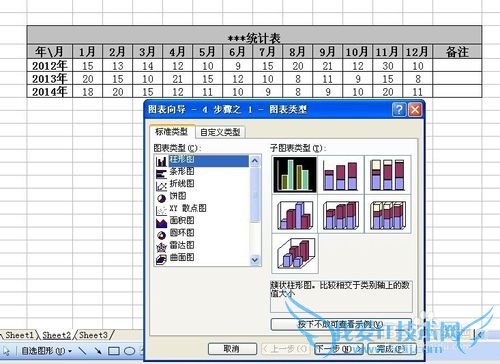Open the Sheet3 worksheet tab
This screenshot has width=500, height=364.
point(94,335)
